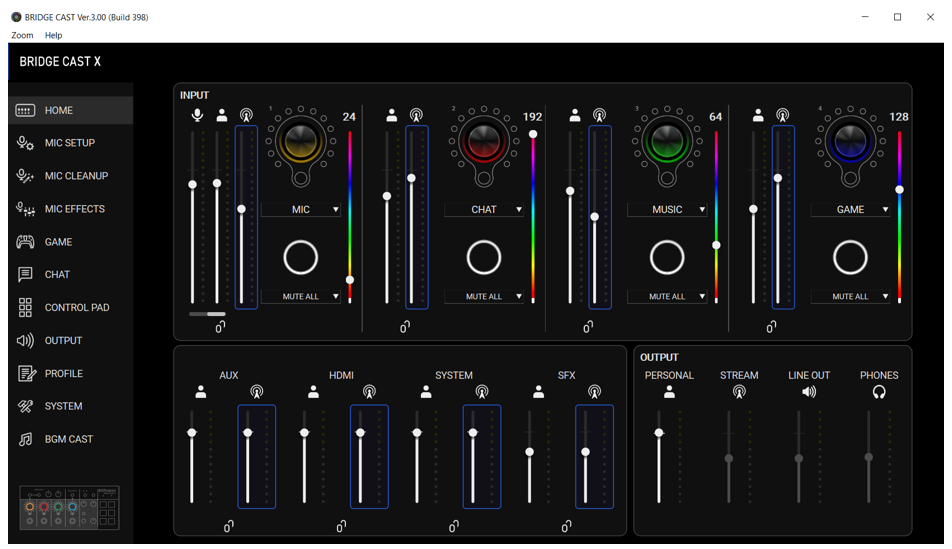Click the SFX stream mix icon
Viewport: 952px width, 549px height.
[594, 392]
